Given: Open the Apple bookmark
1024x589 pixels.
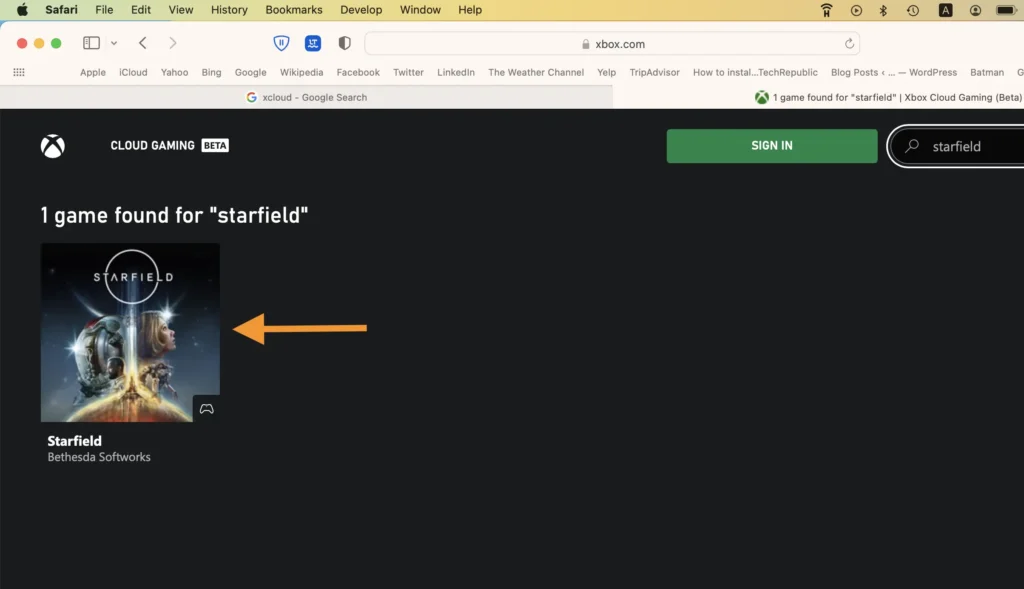Looking at the screenshot, I should (x=93, y=72).
